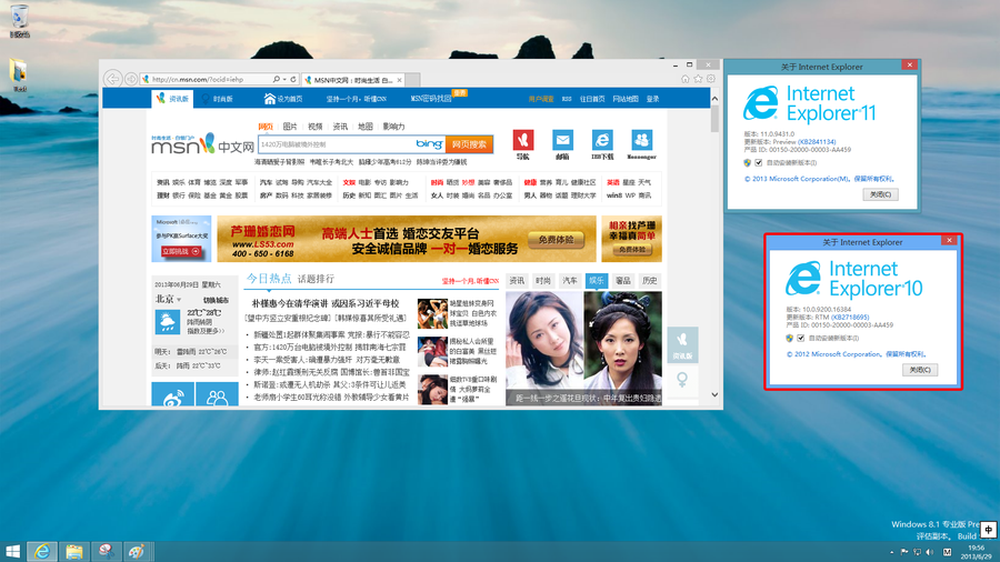Open File Explorer from taskbar
This screenshot has width=1000, height=562.
tap(74, 551)
